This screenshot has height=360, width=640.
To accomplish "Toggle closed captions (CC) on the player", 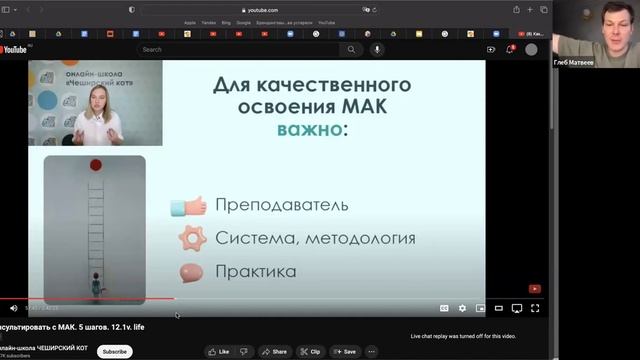I will 444,308.
